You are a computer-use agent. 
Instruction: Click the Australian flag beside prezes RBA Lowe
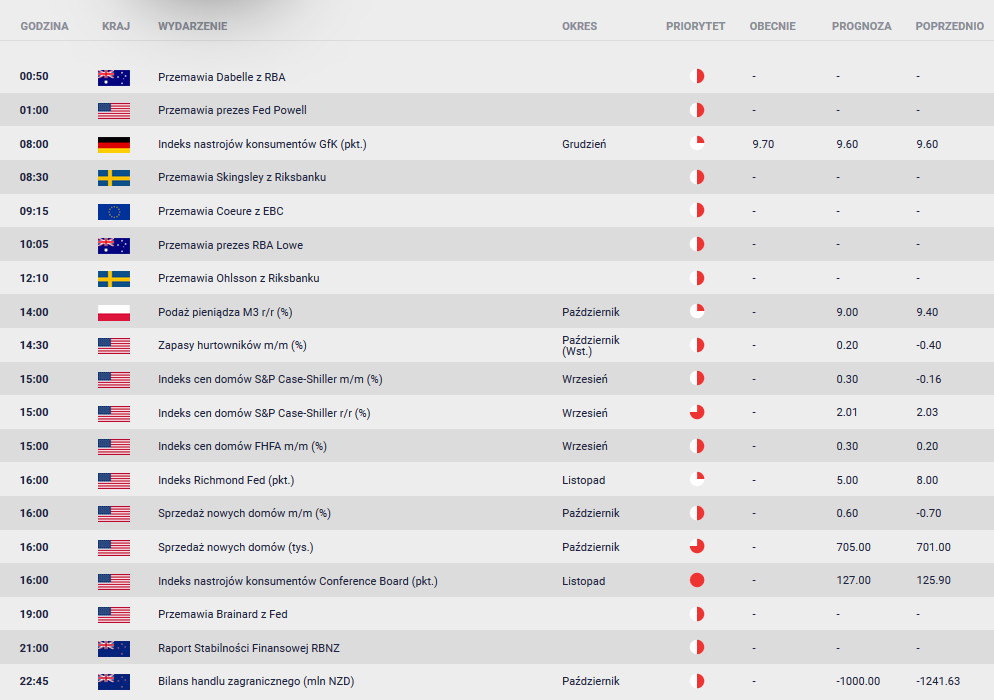click(113, 245)
